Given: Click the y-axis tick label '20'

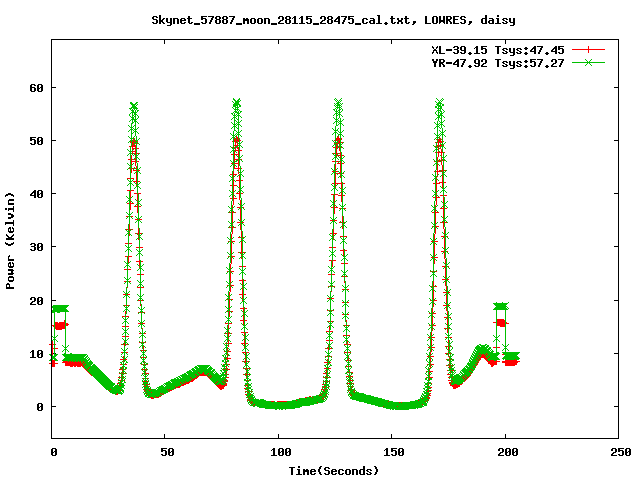Looking at the screenshot, I should pyautogui.click(x=36, y=301).
